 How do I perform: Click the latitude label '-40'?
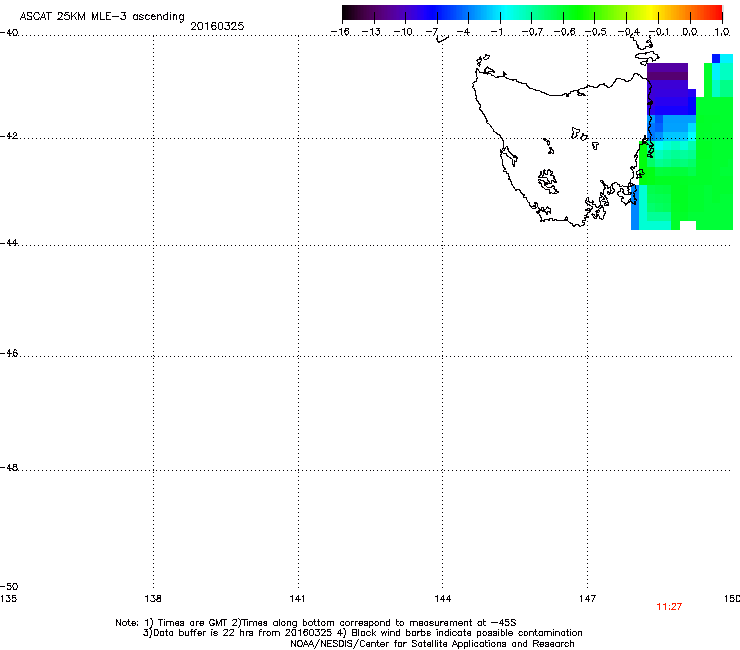[9, 33]
